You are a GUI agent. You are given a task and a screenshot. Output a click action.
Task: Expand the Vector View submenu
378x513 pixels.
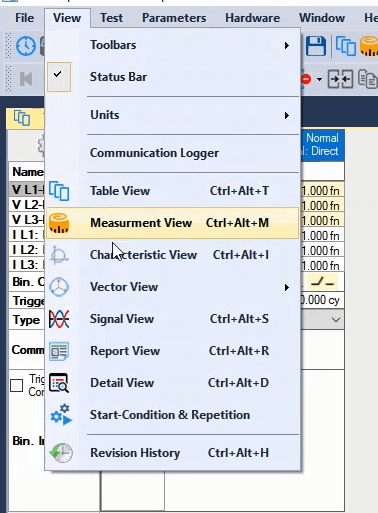pyautogui.click(x=287, y=287)
